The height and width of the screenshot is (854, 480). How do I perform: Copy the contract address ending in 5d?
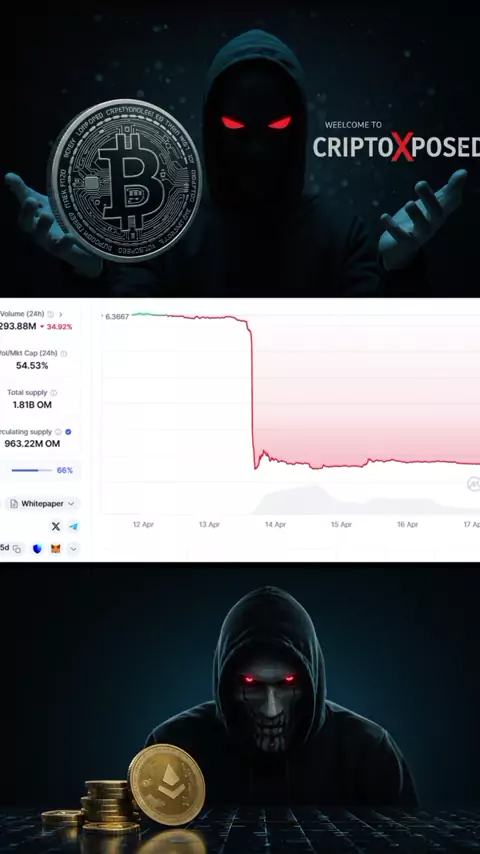17,548
